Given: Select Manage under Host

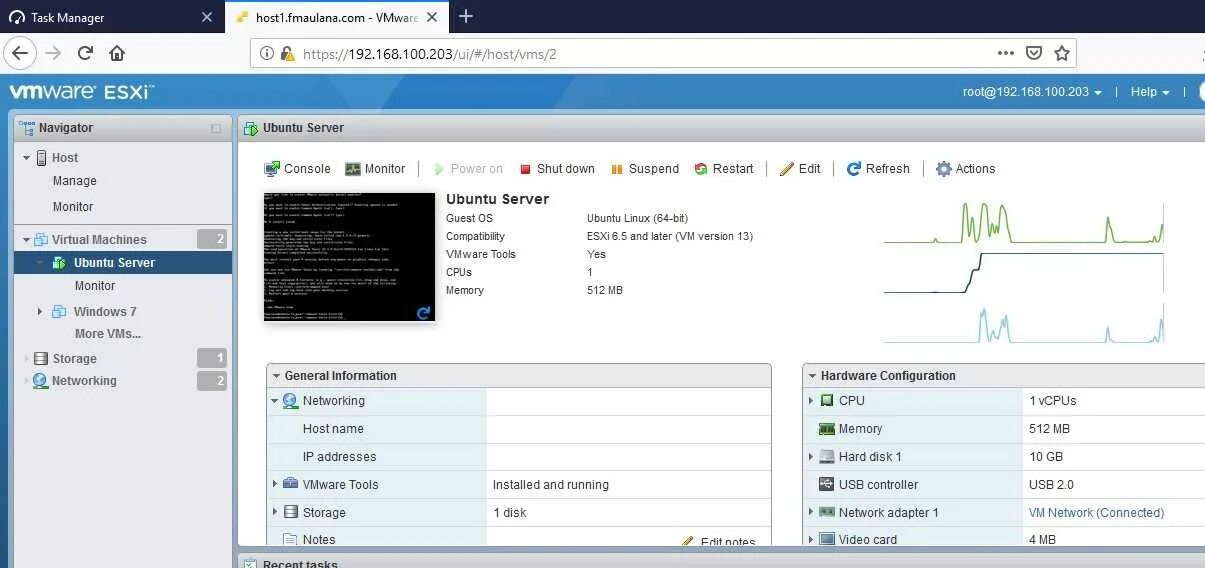Looking at the screenshot, I should point(75,181).
